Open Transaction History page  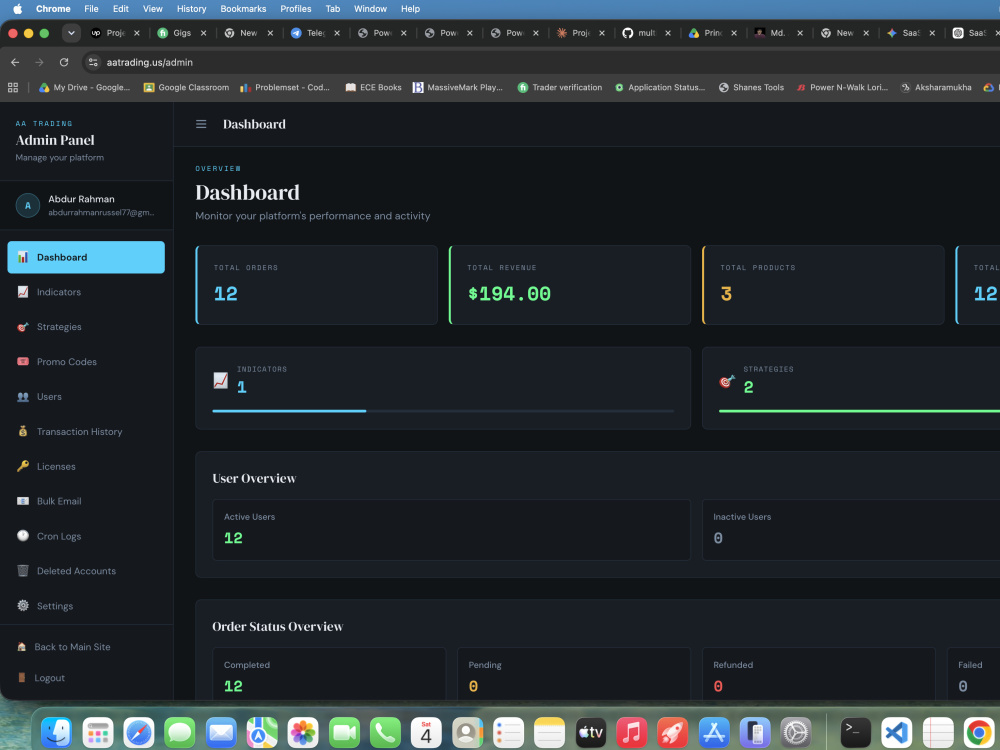(86, 432)
